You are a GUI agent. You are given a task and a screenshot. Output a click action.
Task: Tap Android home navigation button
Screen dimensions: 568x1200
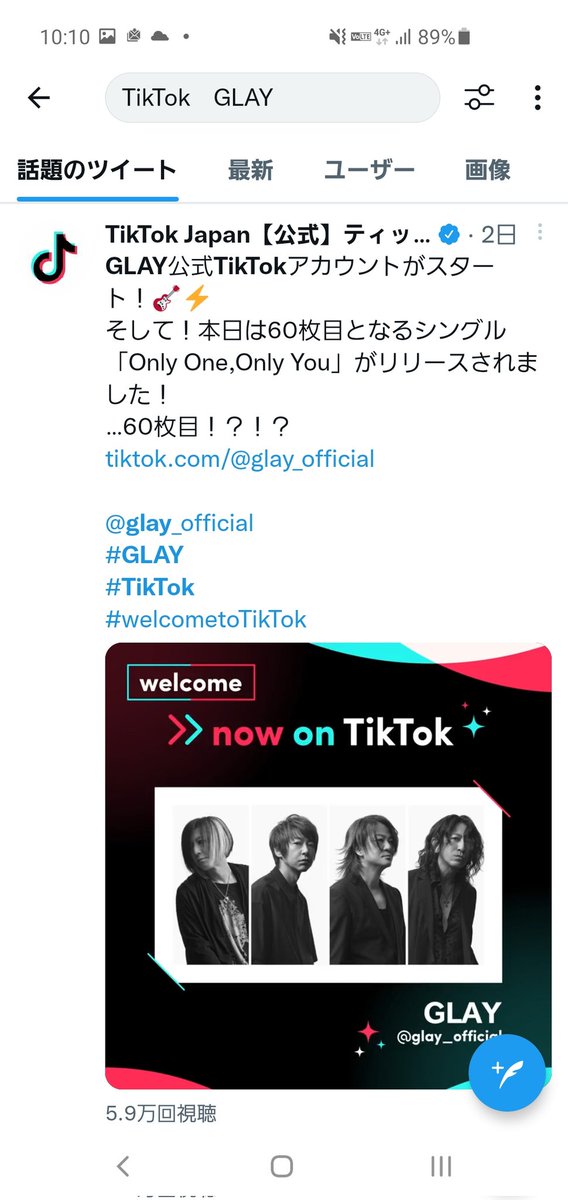click(x=282, y=1165)
